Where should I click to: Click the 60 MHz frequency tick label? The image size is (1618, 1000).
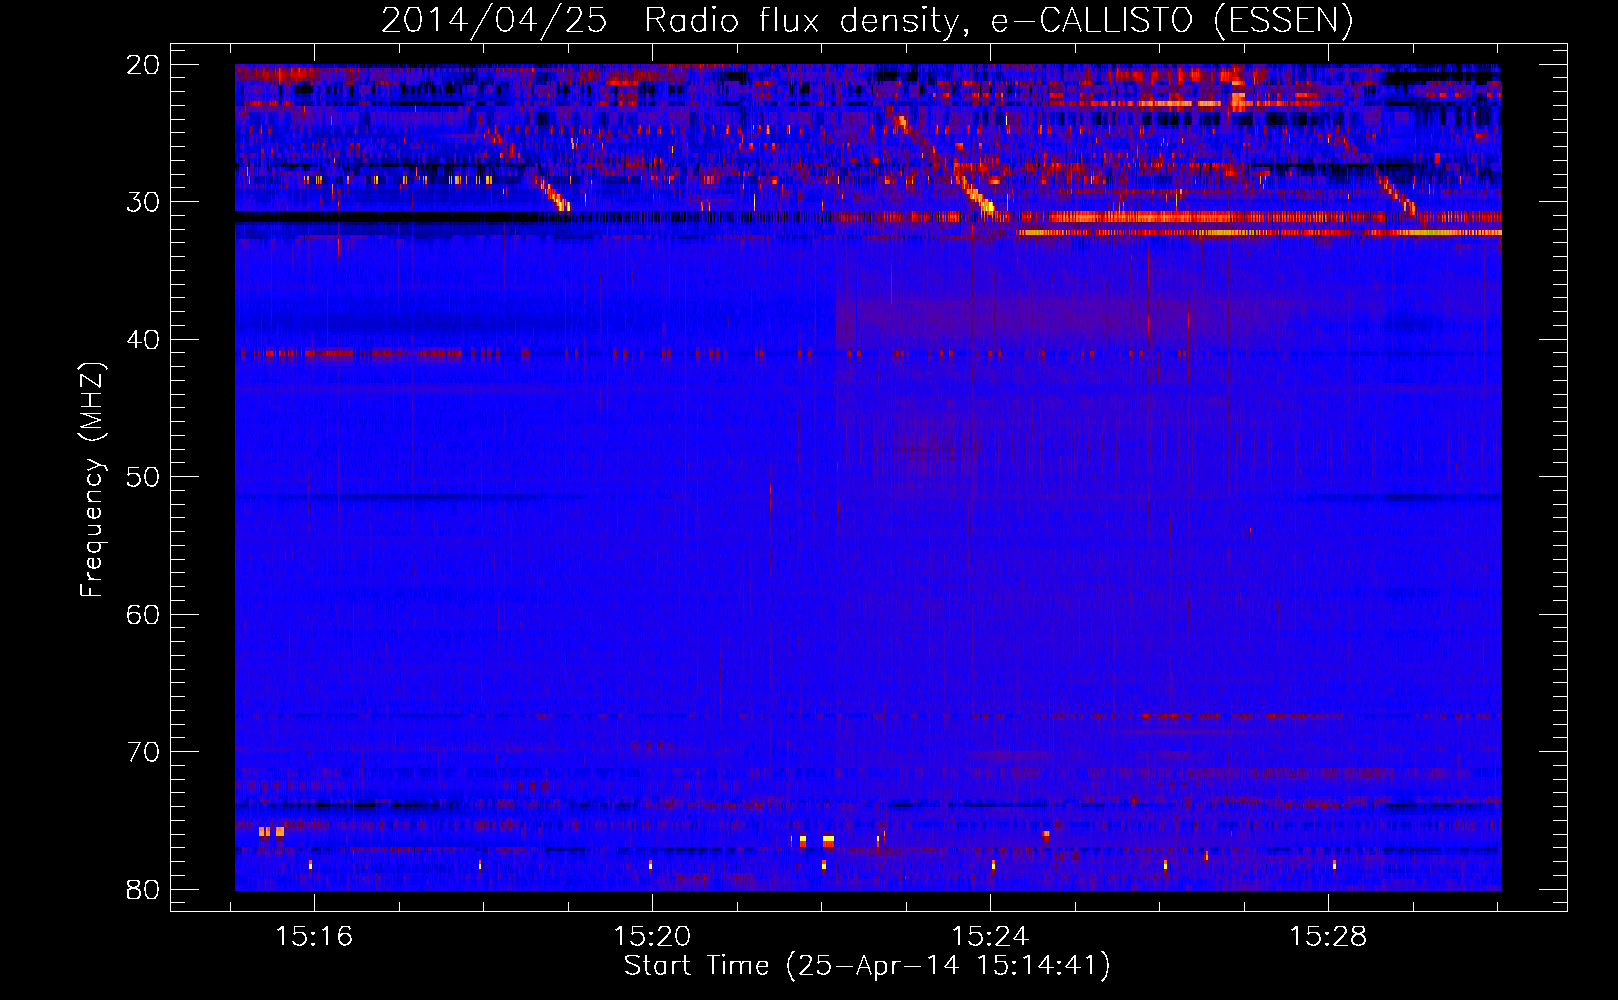tap(143, 614)
